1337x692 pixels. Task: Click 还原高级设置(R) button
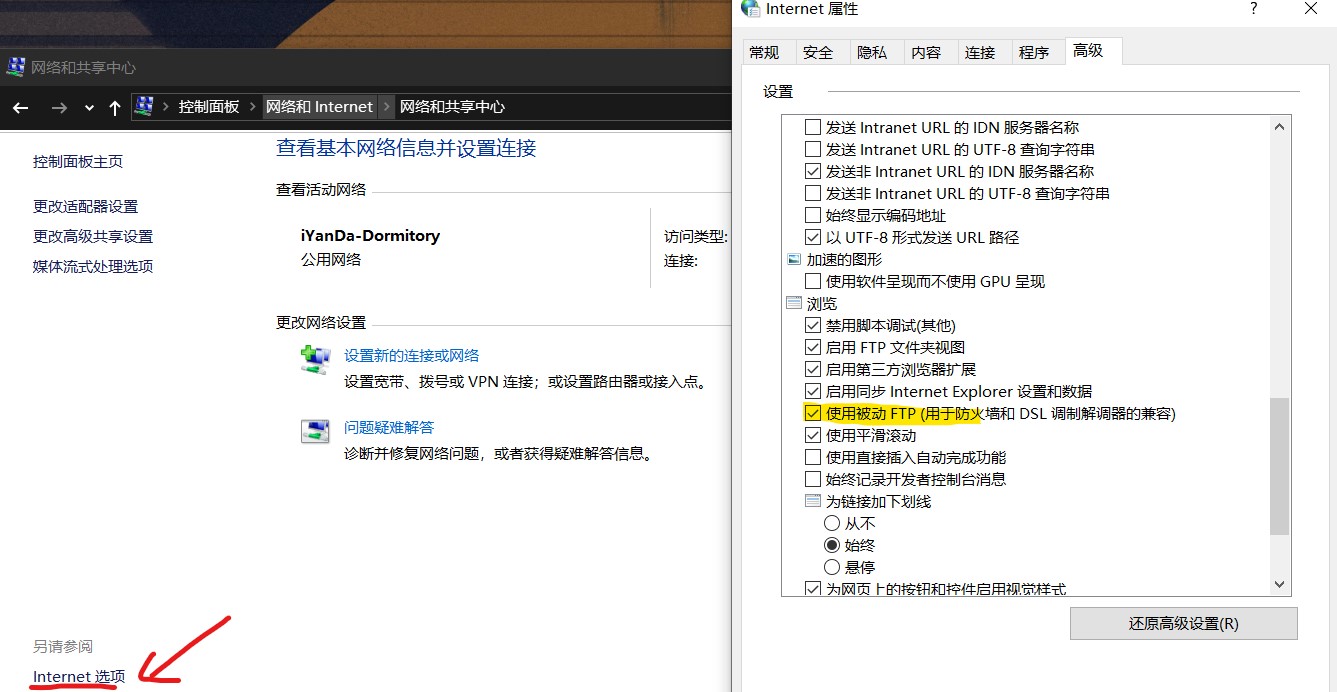[1183, 623]
